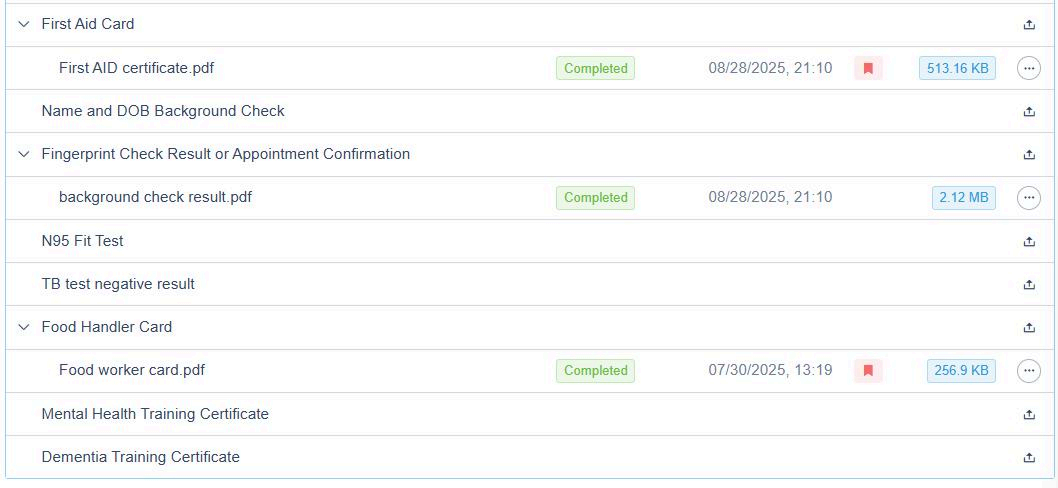Open more options for First AID certificate.pdf
The height and width of the screenshot is (488, 1058).
pyautogui.click(x=1028, y=68)
